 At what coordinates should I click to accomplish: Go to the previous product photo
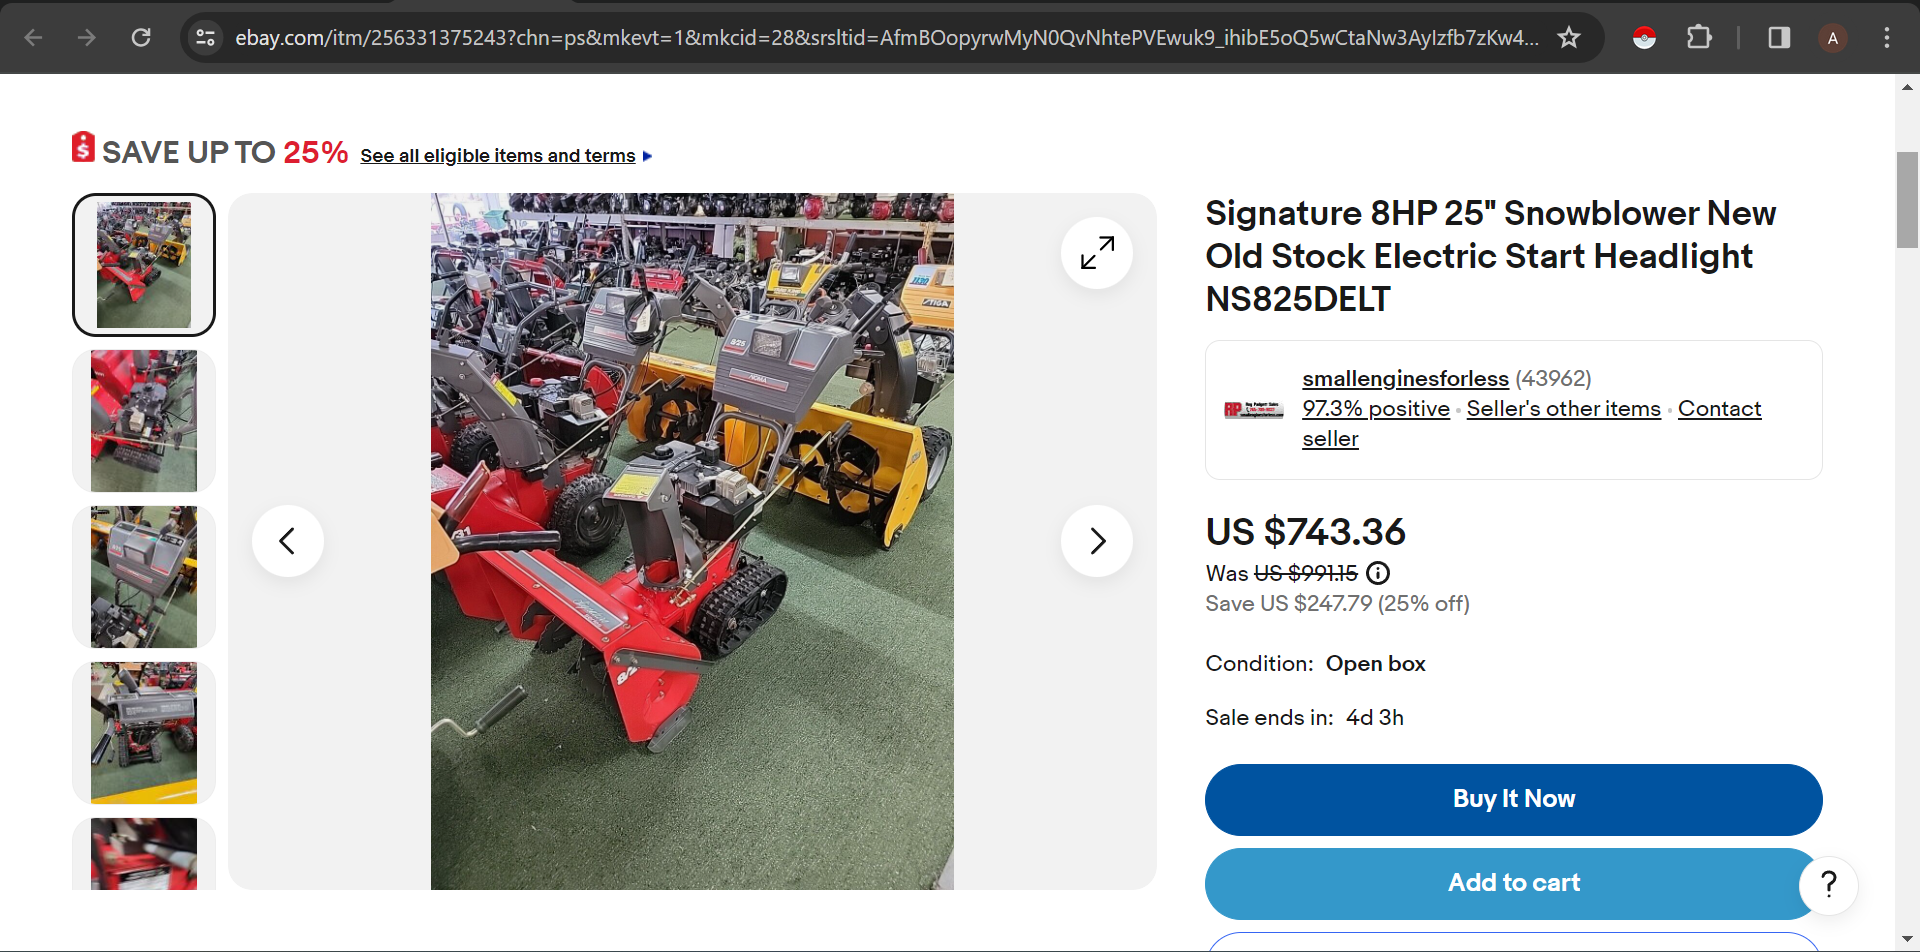point(288,541)
